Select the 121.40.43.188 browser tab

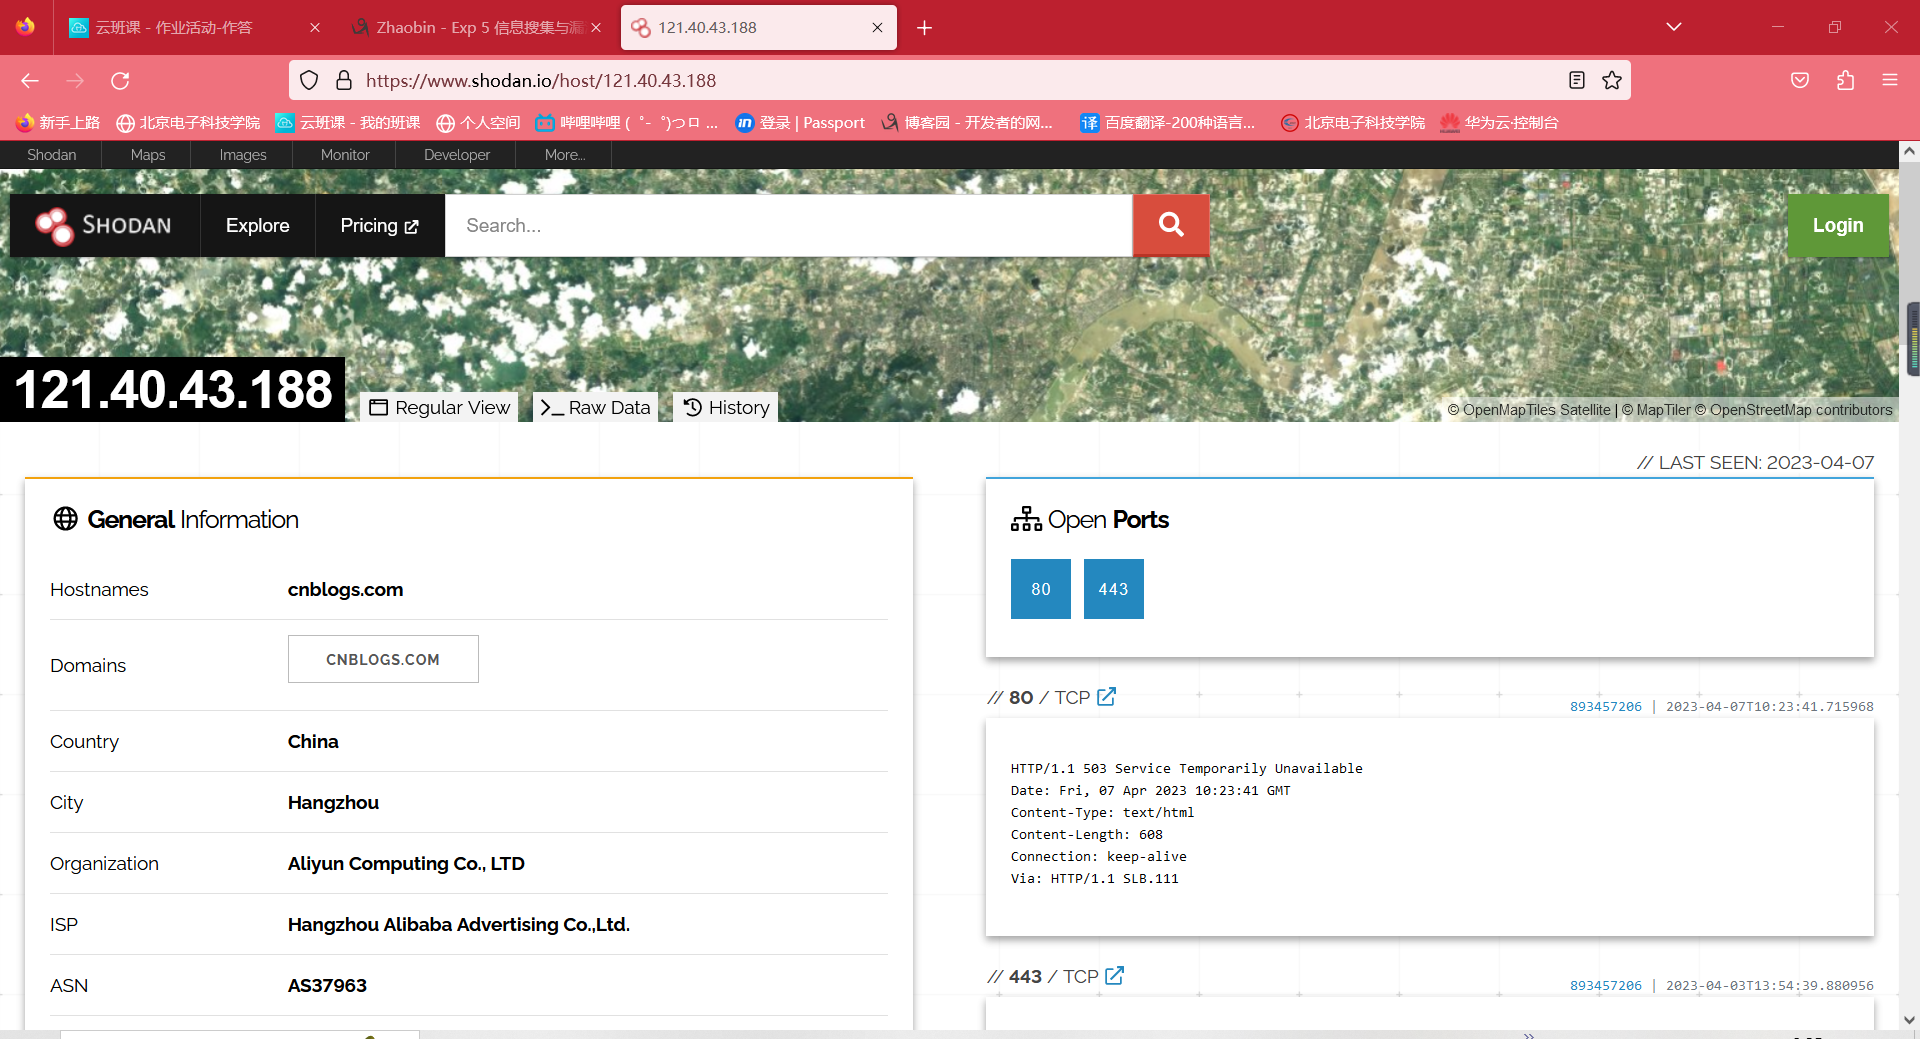[x=758, y=28]
